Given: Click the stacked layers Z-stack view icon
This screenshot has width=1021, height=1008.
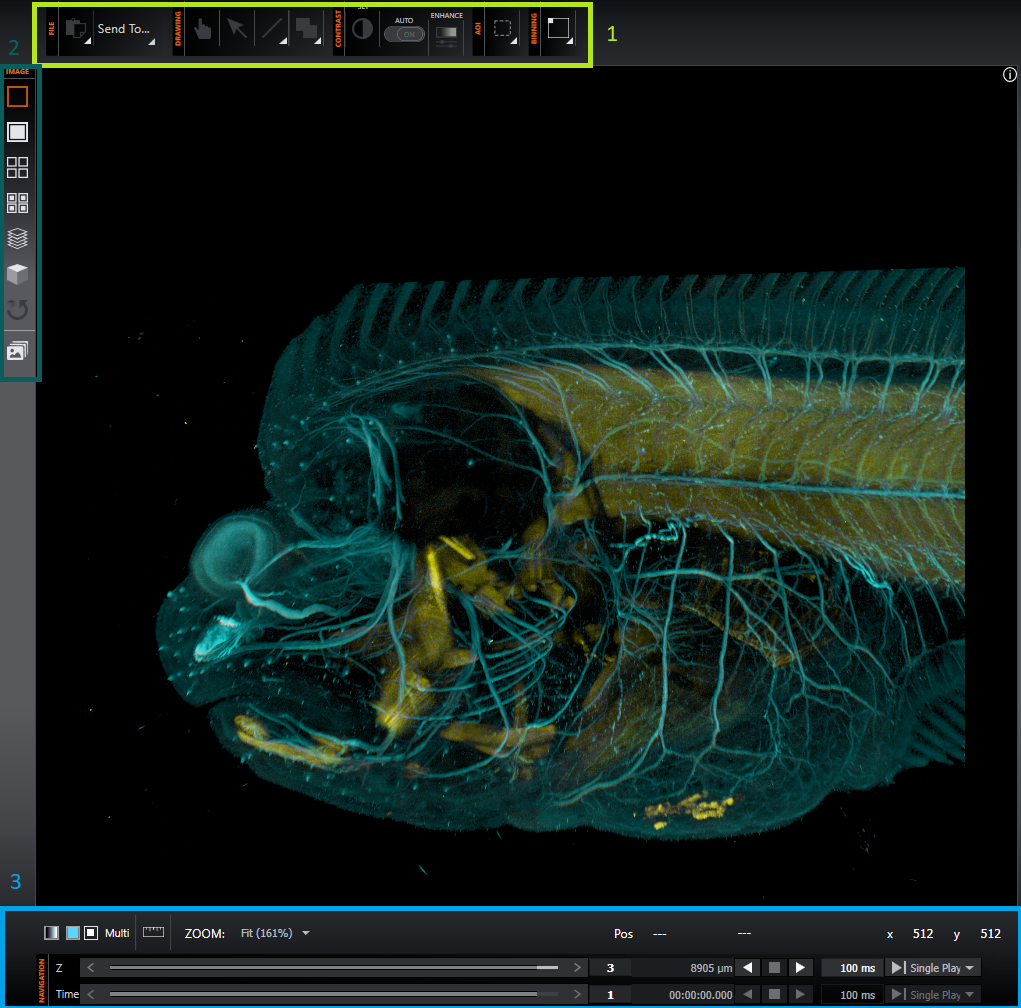Looking at the screenshot, I should click(17, 238).
